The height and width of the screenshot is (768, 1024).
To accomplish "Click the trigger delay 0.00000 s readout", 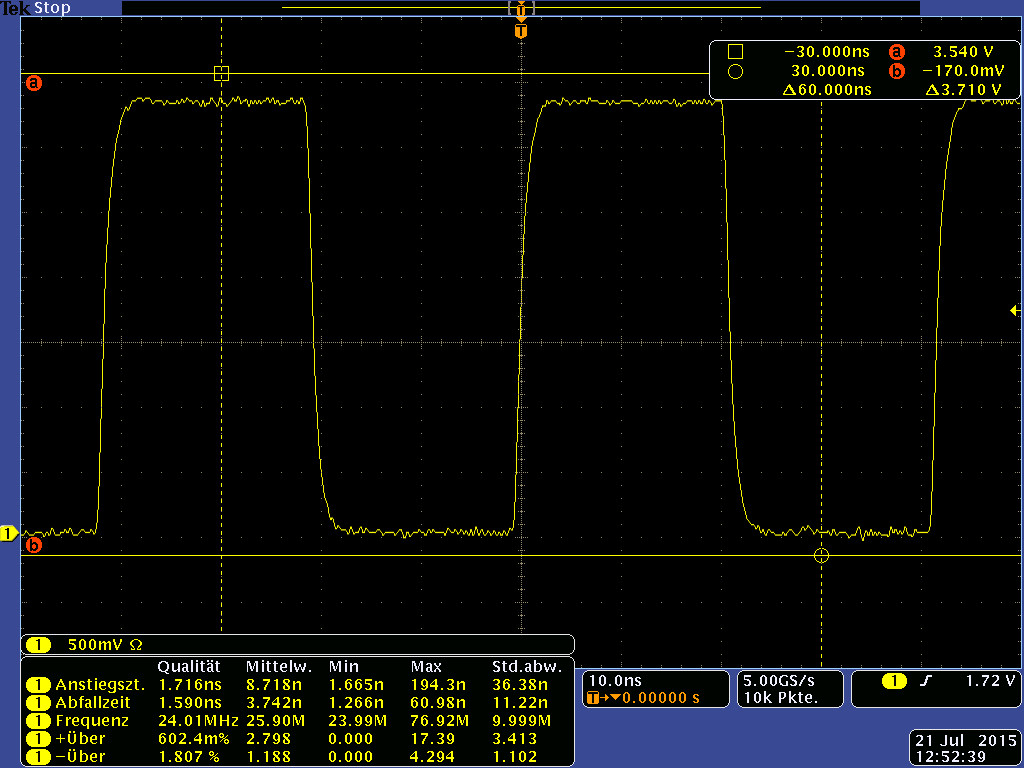I will tap(661, 698).
